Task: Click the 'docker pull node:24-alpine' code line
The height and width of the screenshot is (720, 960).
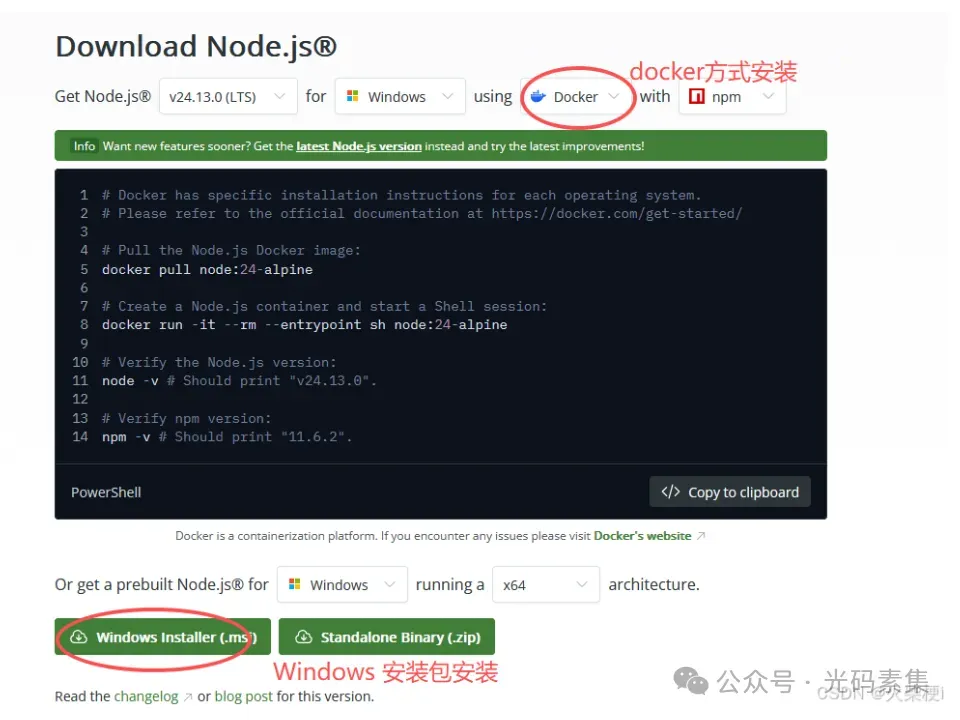Action: [207, 269]
